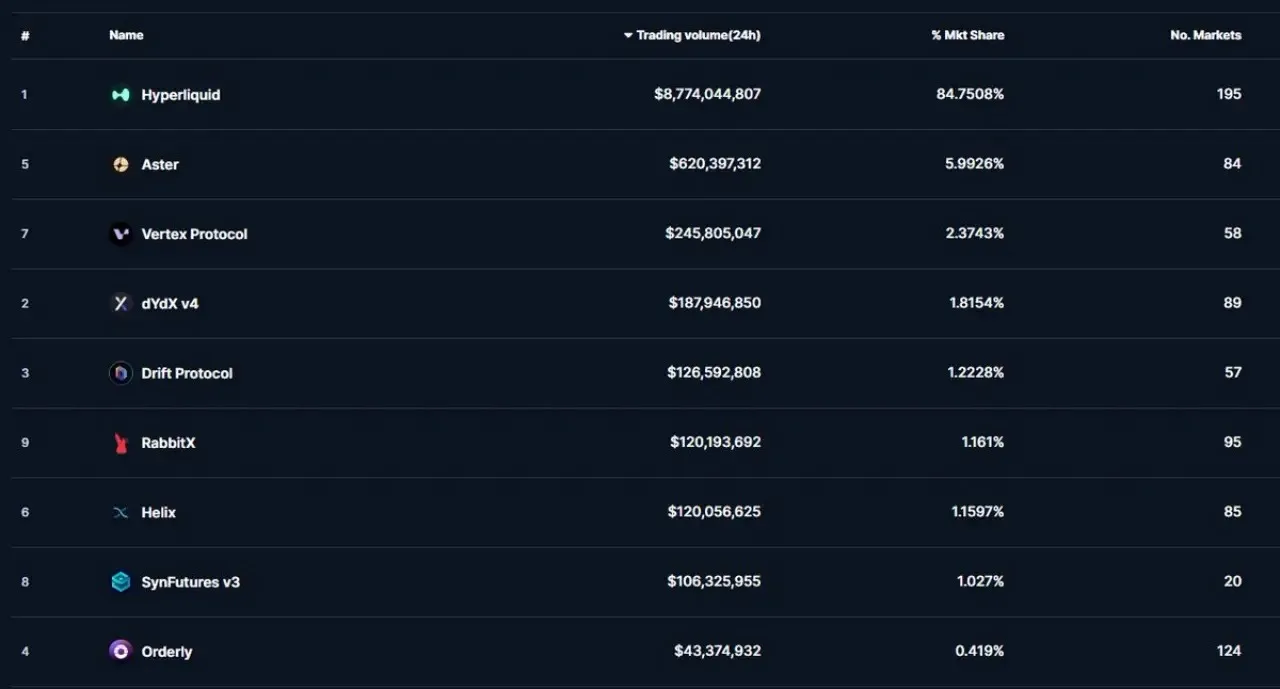The width and height of the screenshot is (1280, 689).
Task: Click the Hyperliquid logo icon
Action: [x=121, y=95]
